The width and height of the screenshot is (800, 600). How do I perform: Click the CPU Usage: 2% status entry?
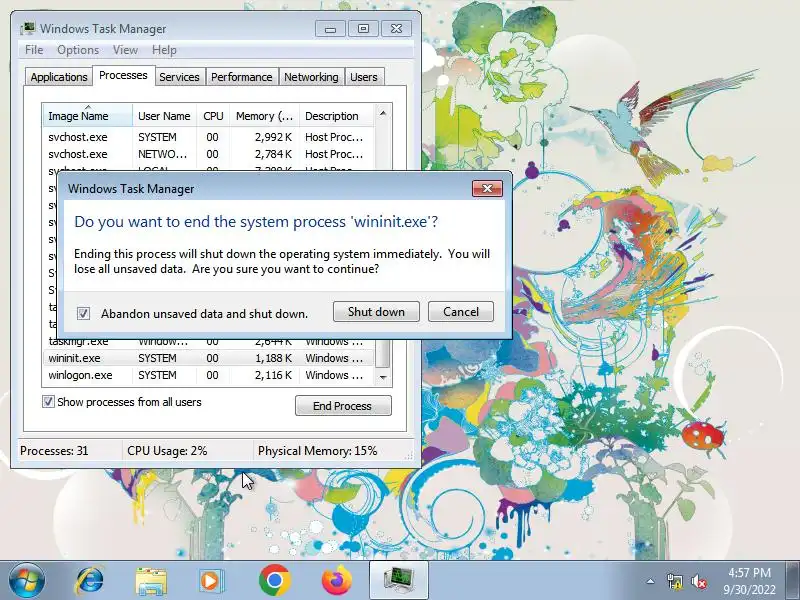[x=167, y=451]
